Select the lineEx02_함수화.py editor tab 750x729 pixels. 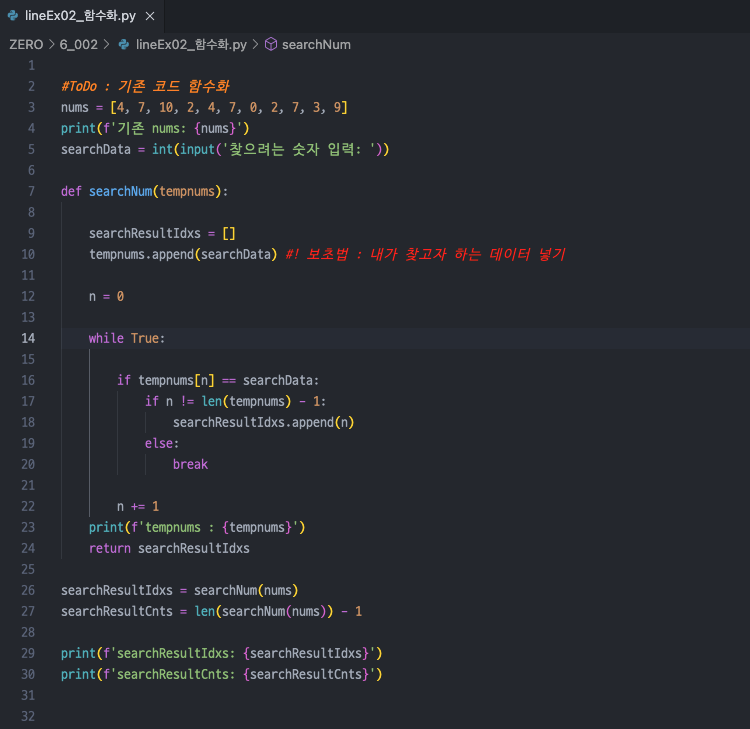81,16
